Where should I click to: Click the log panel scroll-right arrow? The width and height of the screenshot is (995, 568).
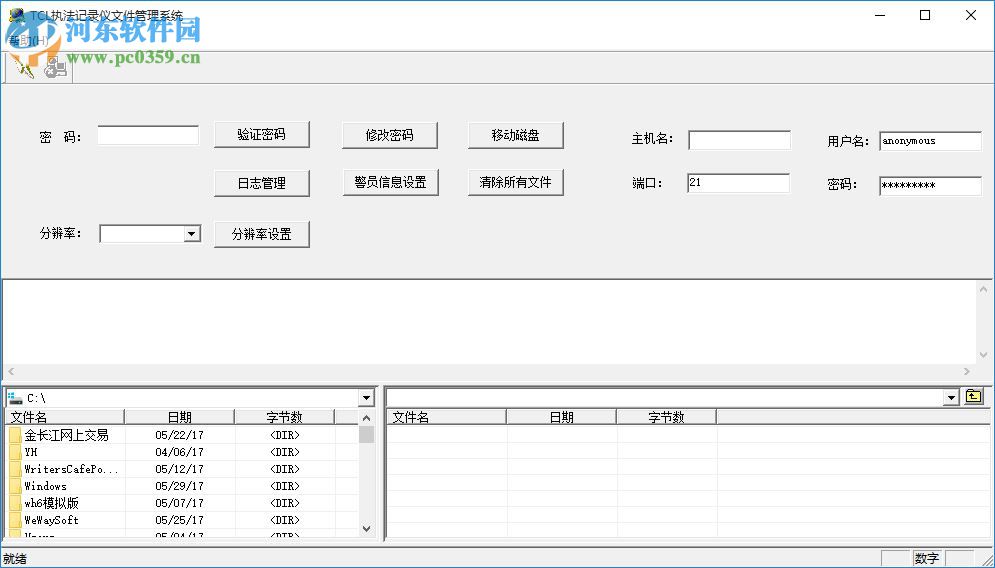point(967,371)
